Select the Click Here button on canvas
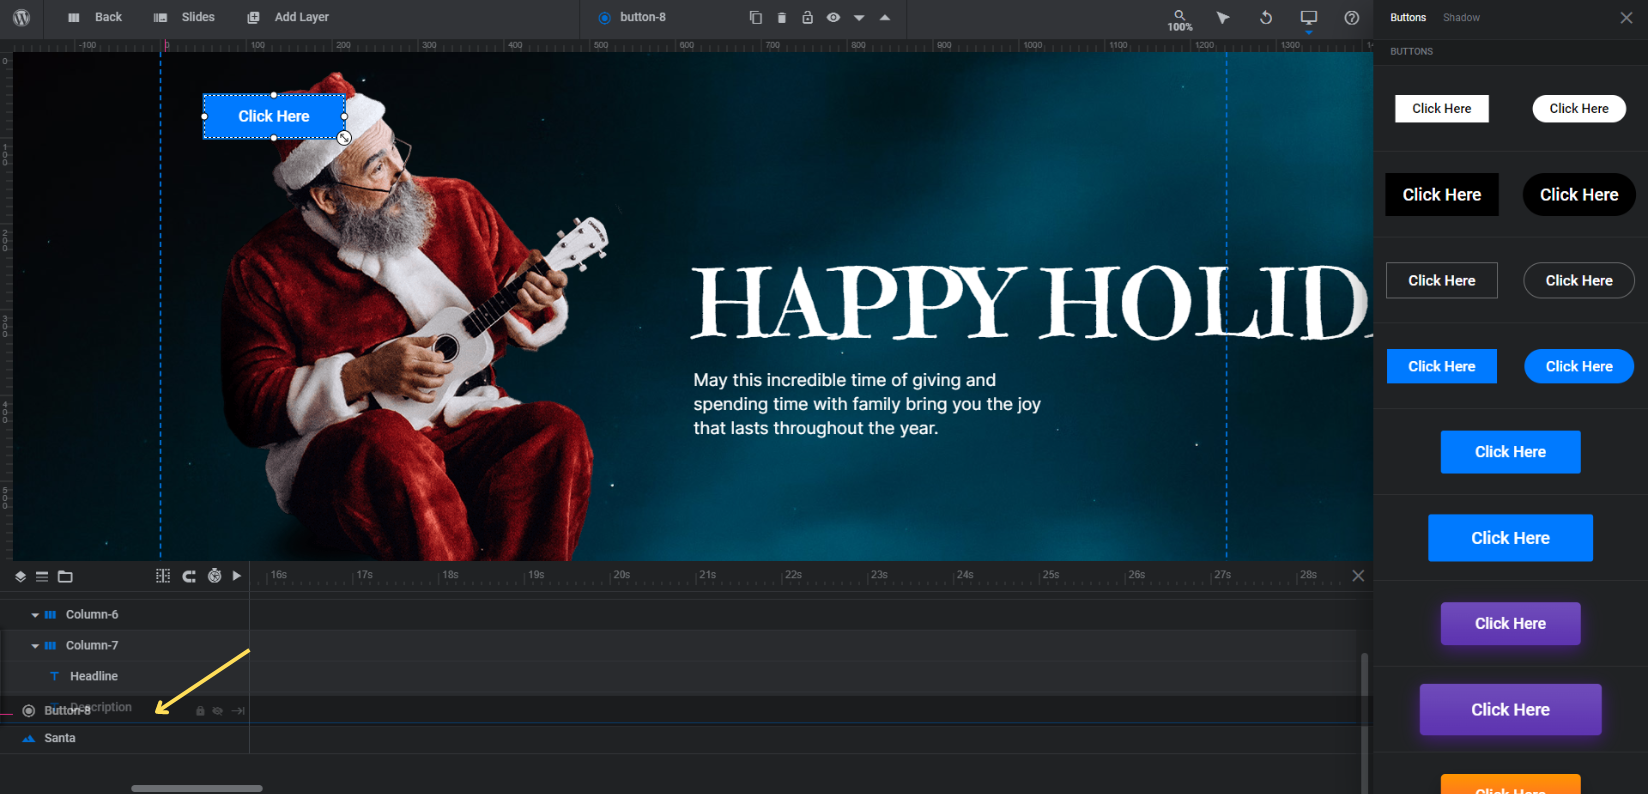 click(274, 117)
